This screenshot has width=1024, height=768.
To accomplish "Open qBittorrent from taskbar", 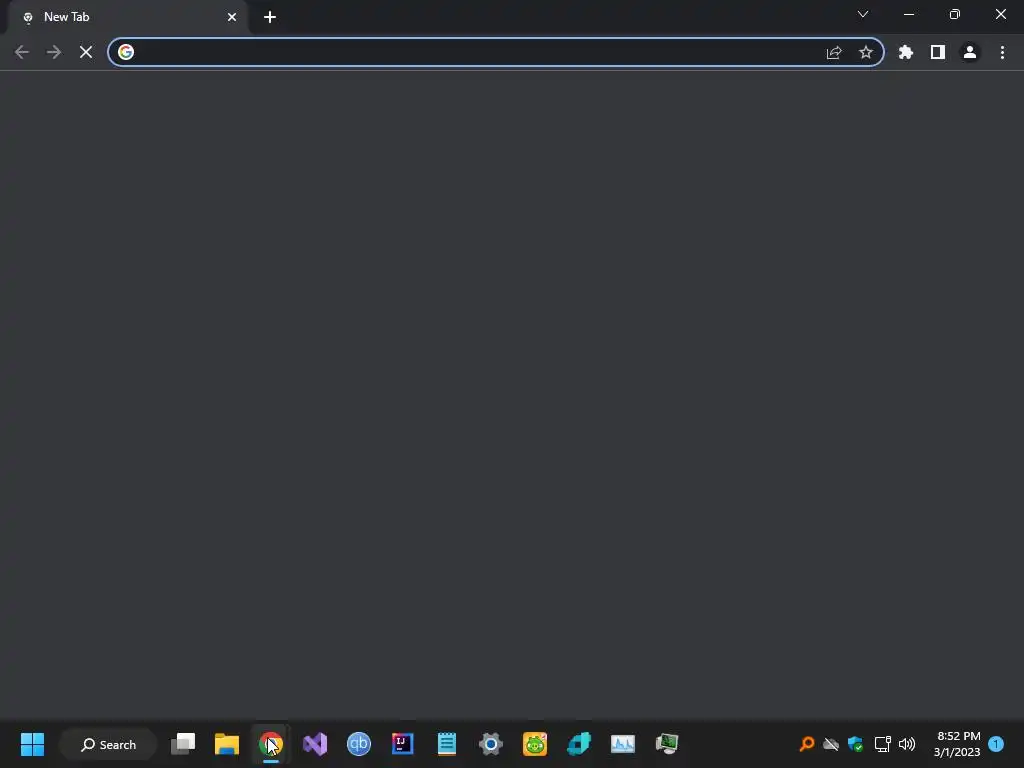I will click(x=359, y=744).
